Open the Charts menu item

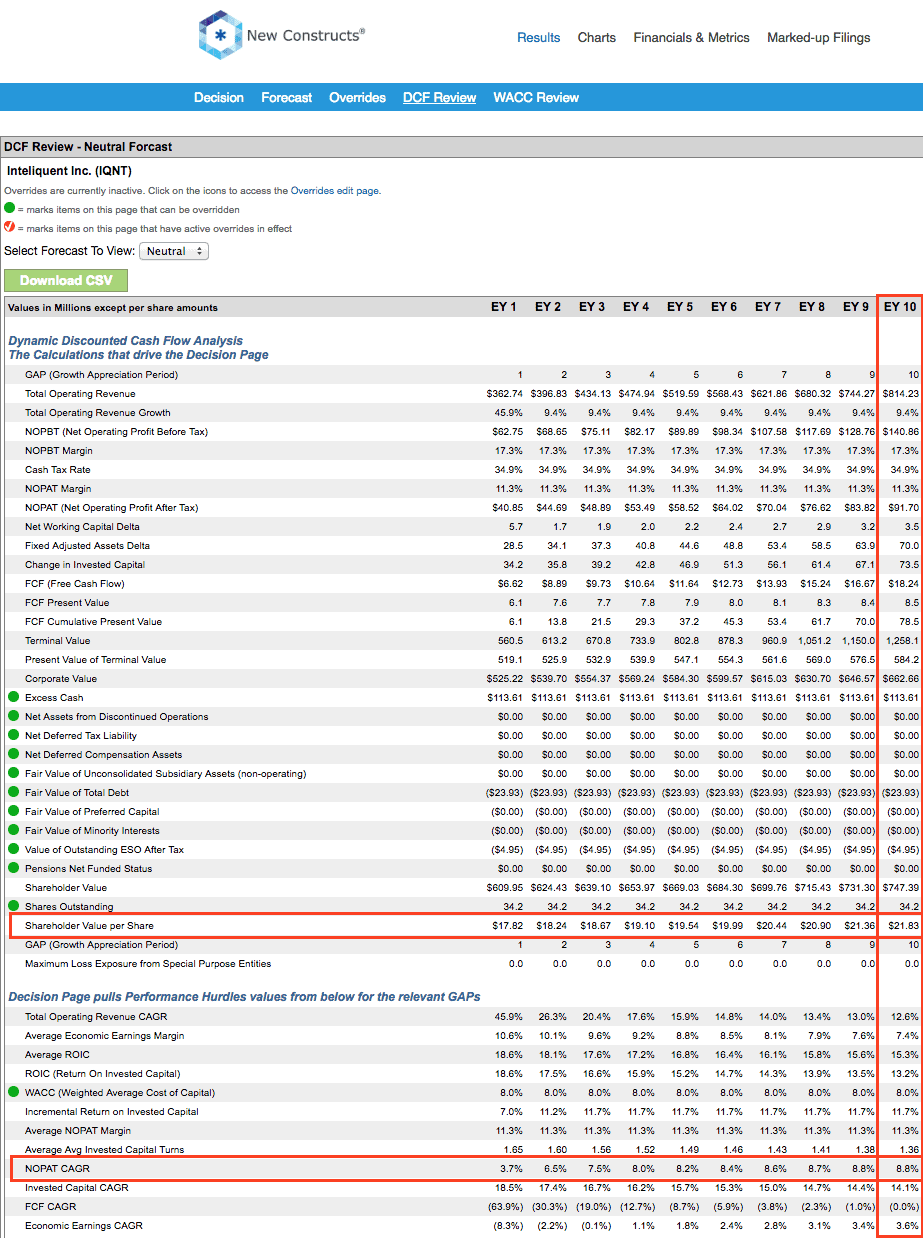(597, 37)
